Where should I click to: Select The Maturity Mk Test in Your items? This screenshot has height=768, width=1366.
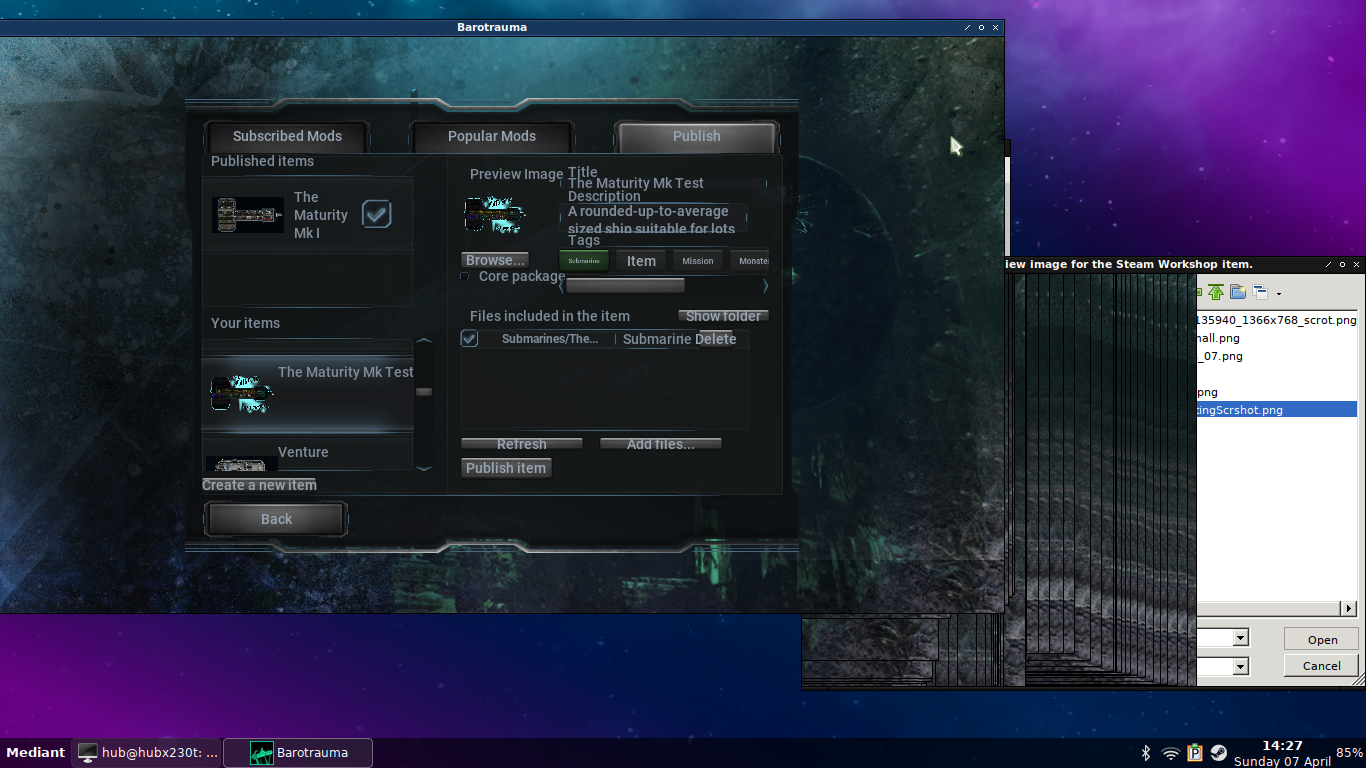coord(308,394)
